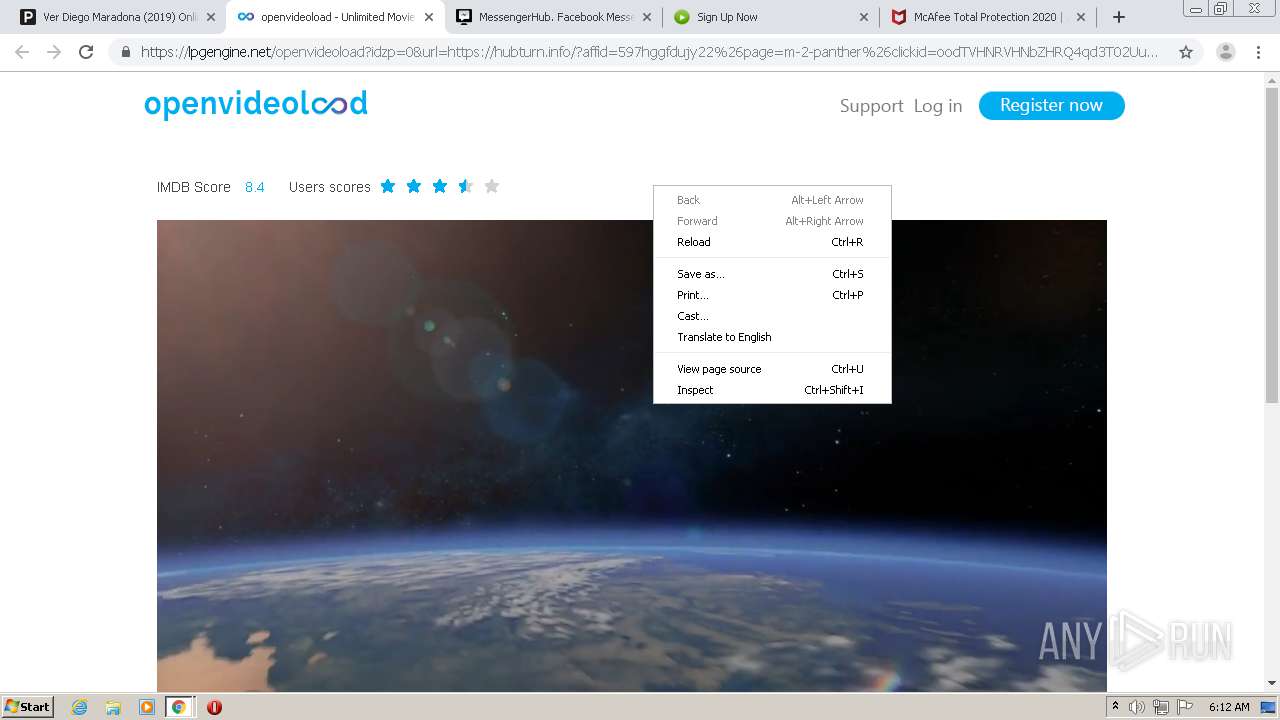Show hidden tray icons arrow
The height and width of the screenshot is (720, 1280).
tap(1115, 707)
